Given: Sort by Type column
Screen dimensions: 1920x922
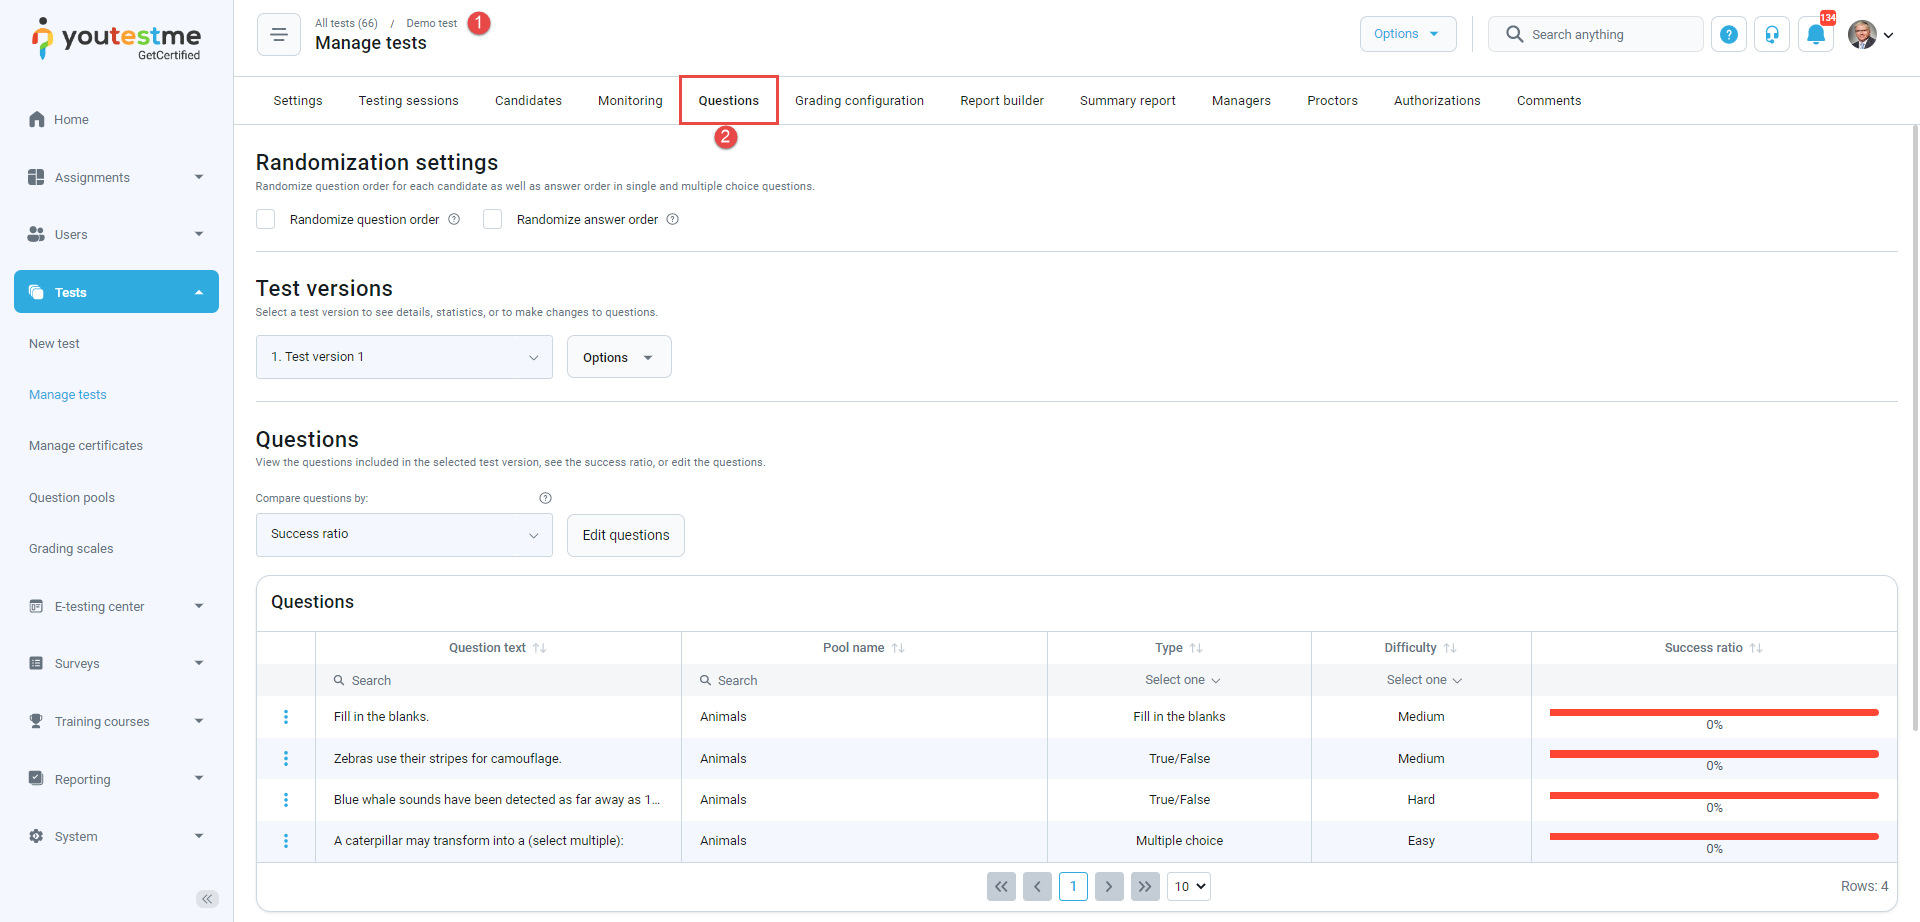Looking at the screenshot, I should point(1196,648).
